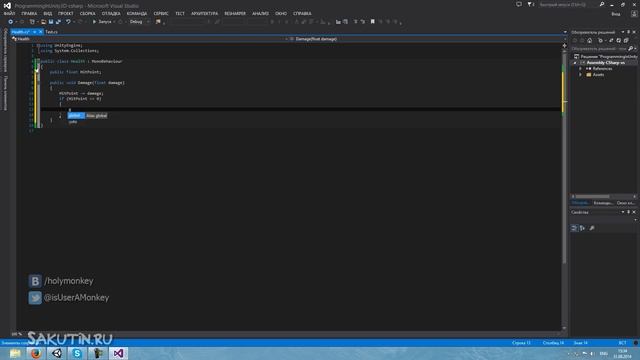Click the Find in Files toolbar icon

[158, 22]
